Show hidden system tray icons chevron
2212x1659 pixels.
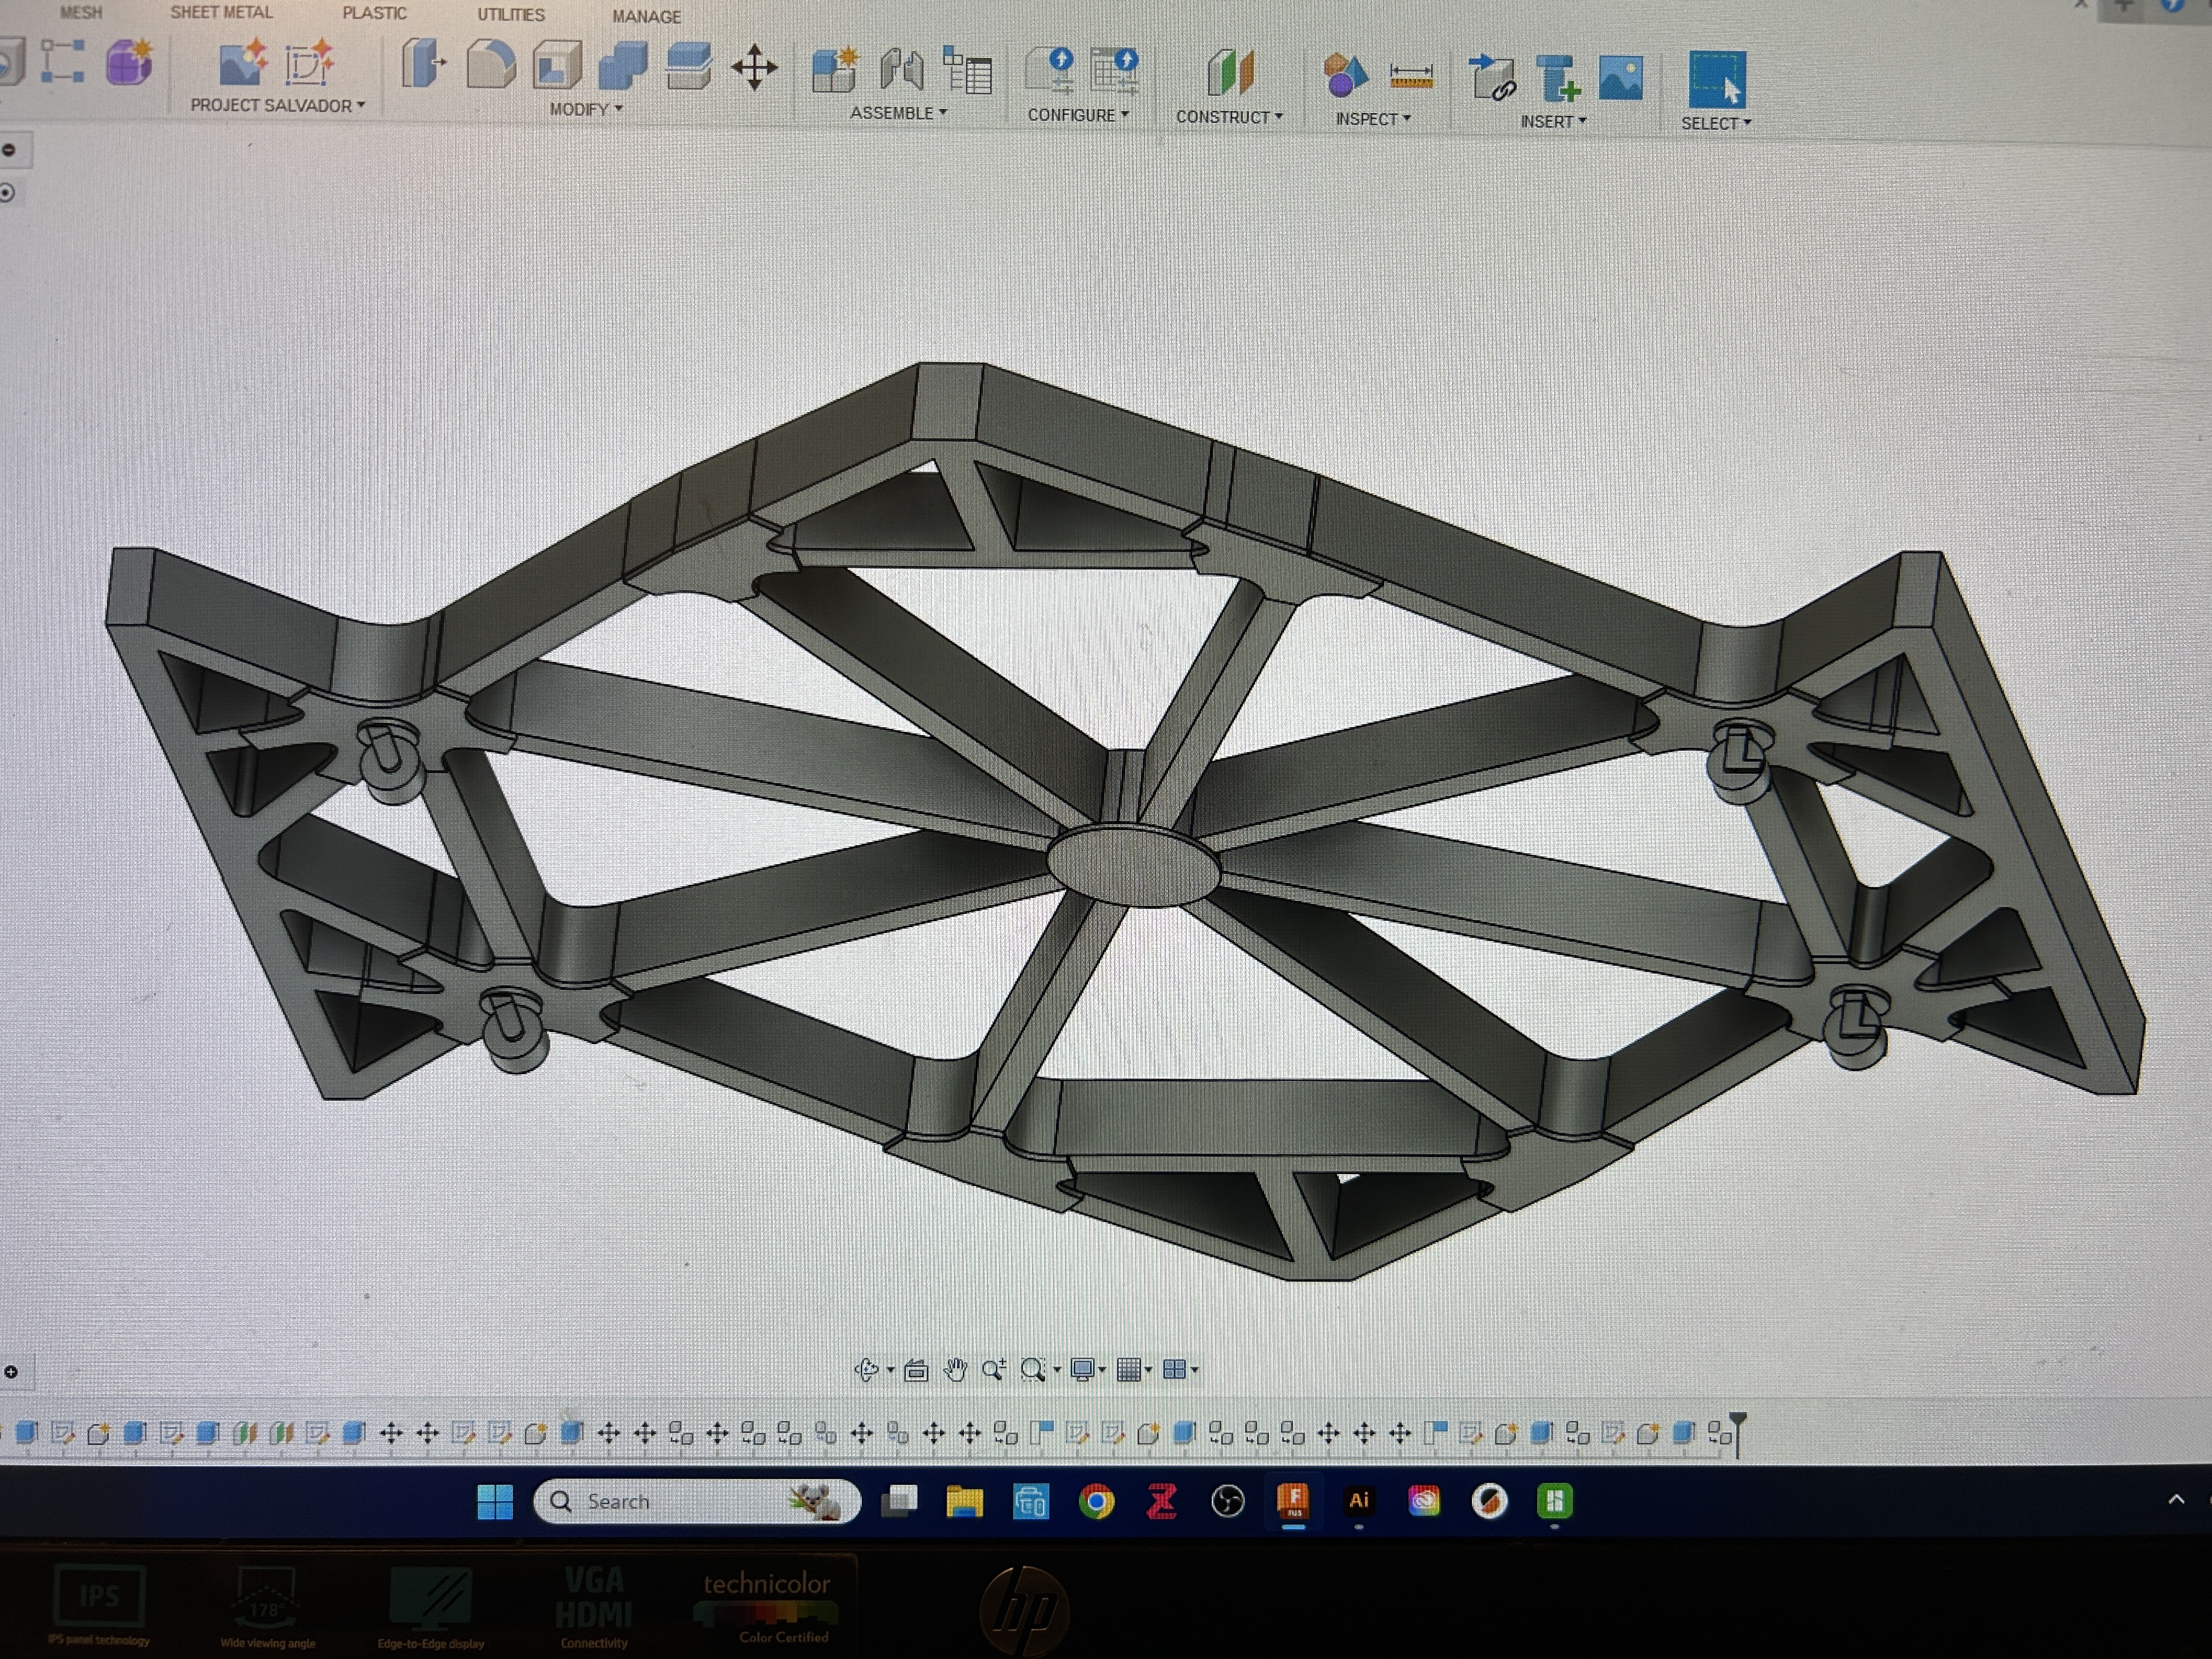2176,1499
